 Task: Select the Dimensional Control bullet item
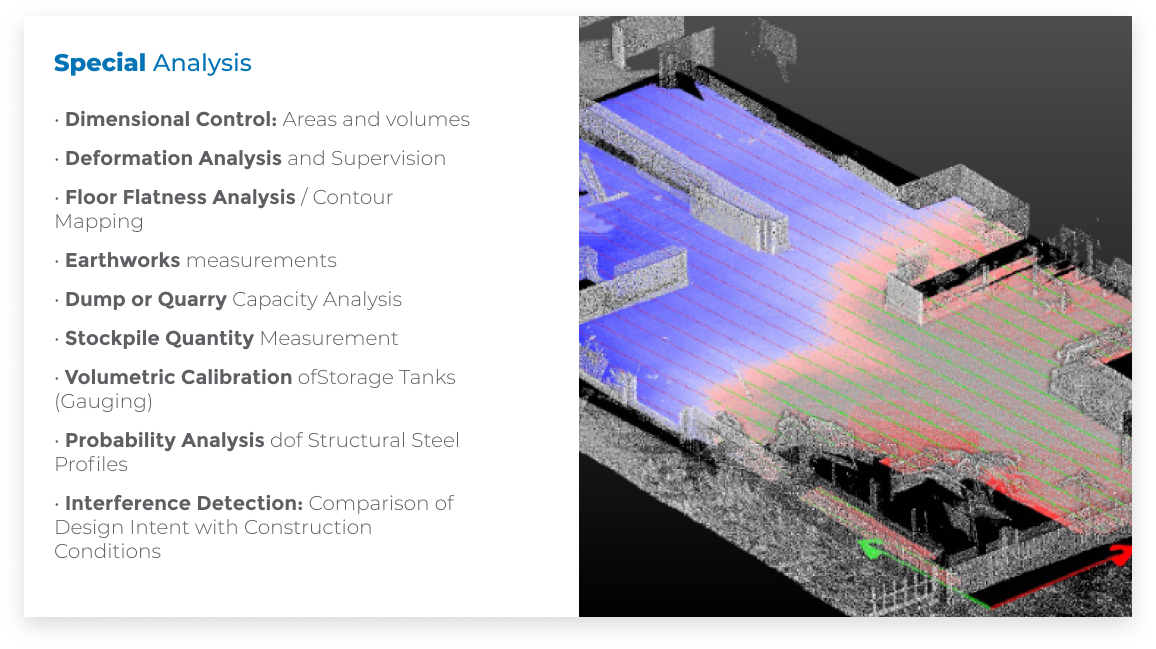point(262,119)
